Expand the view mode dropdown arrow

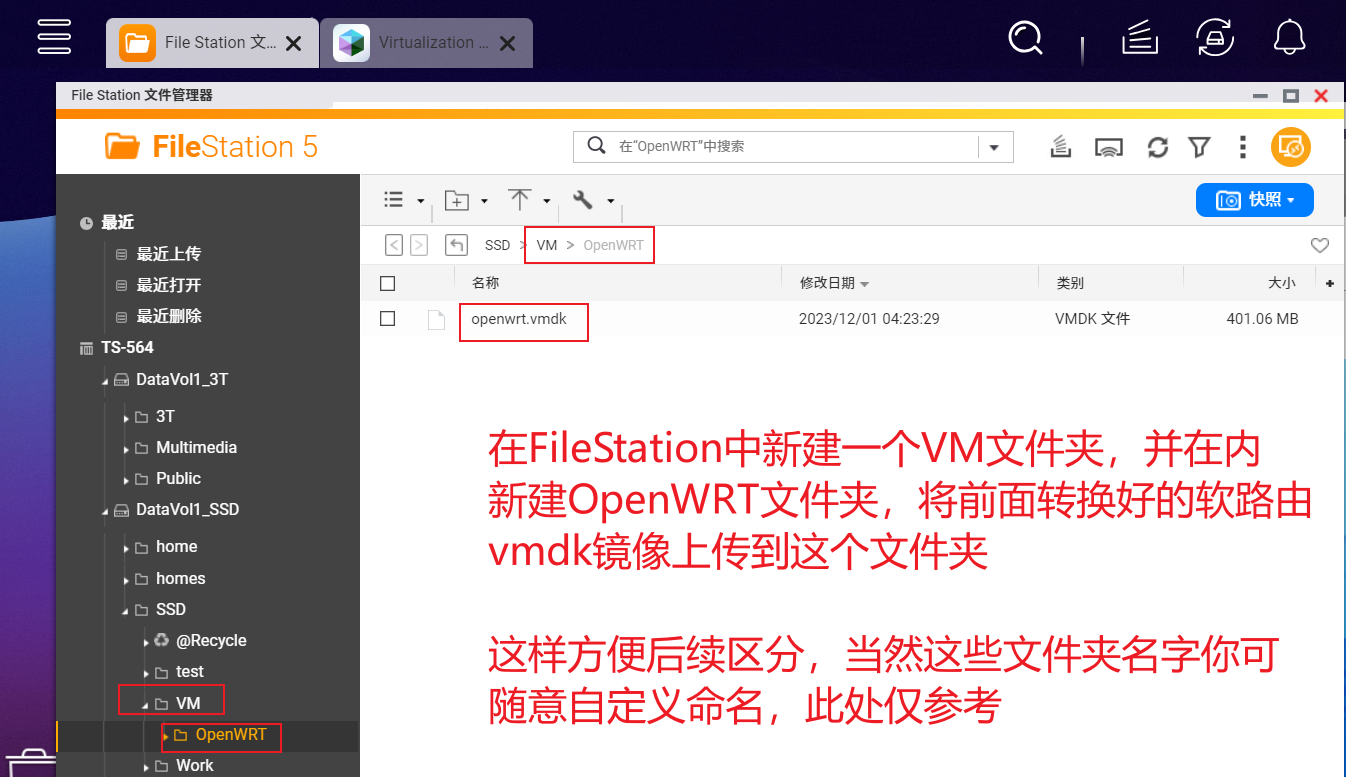click(420, 200)
